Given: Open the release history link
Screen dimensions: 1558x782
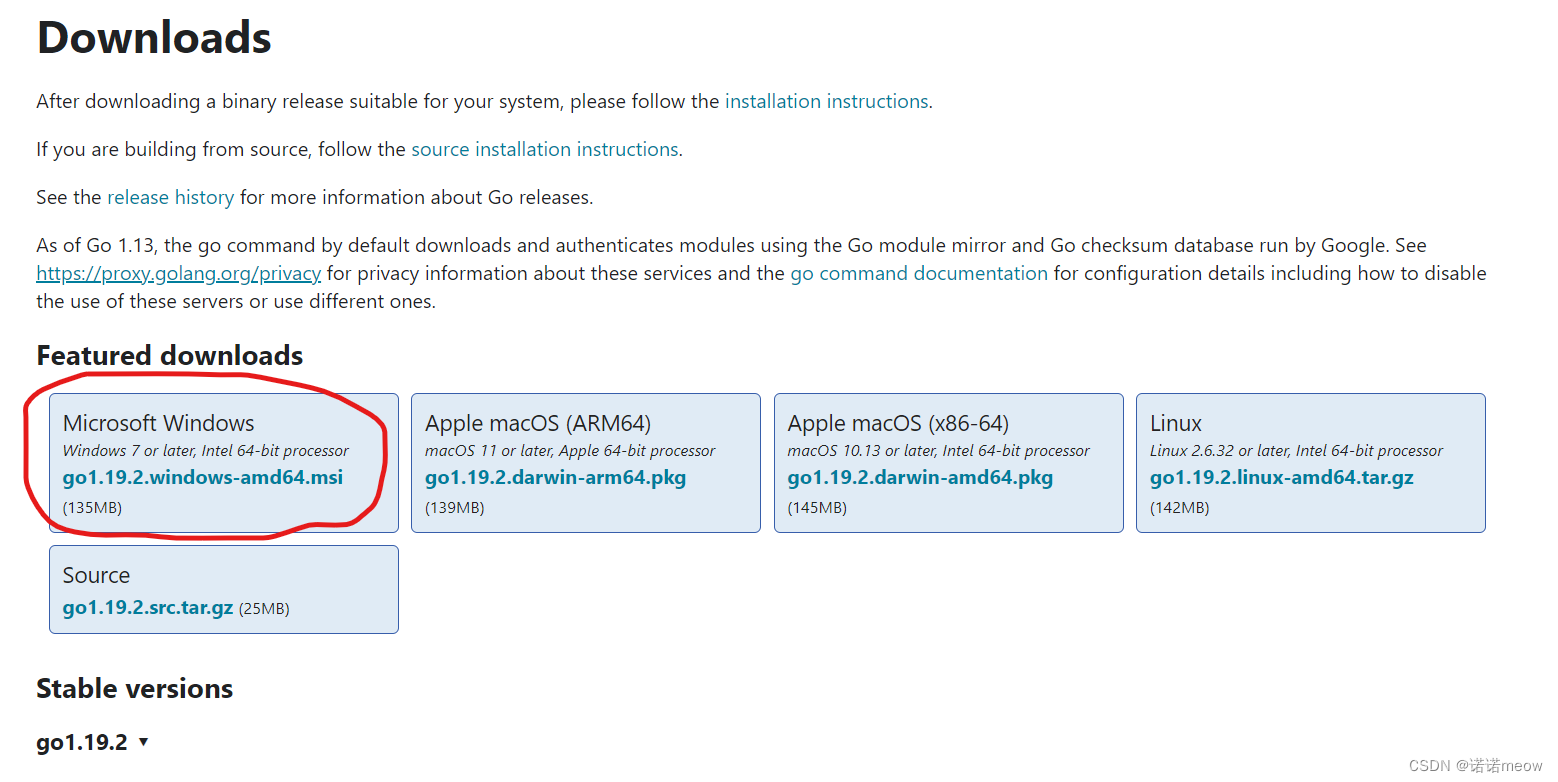Looking at the screenshot, I should [171, 197].
